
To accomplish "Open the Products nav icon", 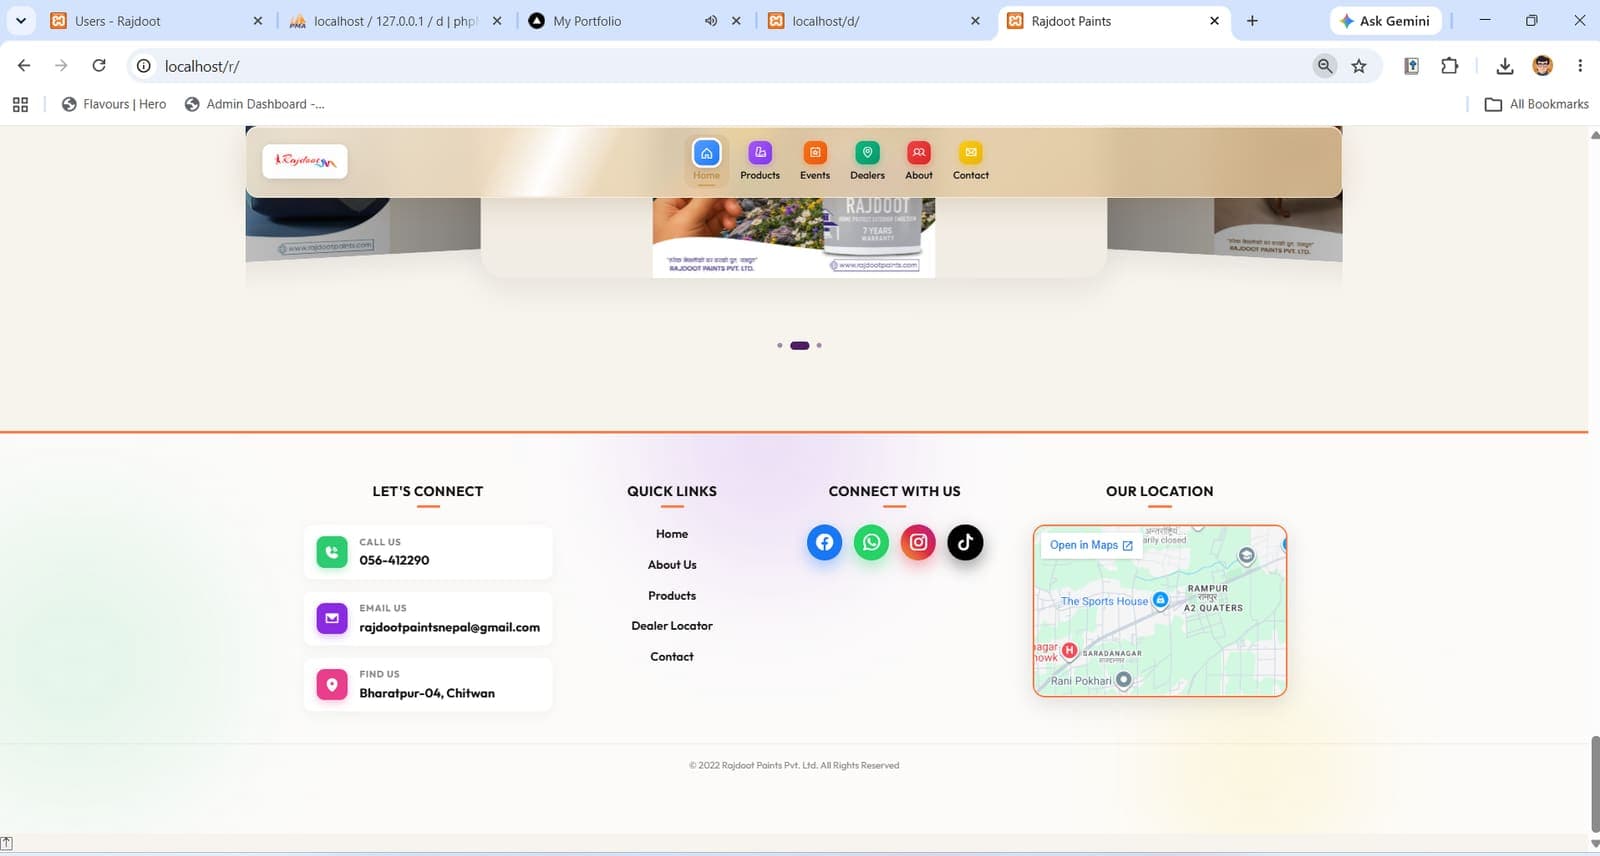I will coord(760,152).
